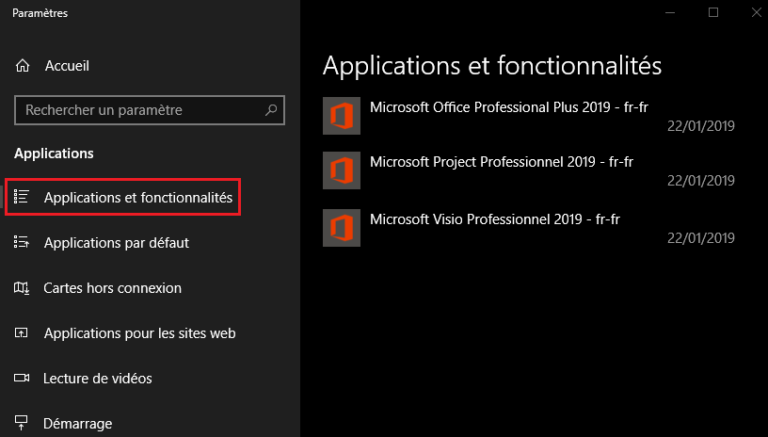768x437 pixels.
Task: Open Applications par défaut section
Action: (x=116, y=243)
